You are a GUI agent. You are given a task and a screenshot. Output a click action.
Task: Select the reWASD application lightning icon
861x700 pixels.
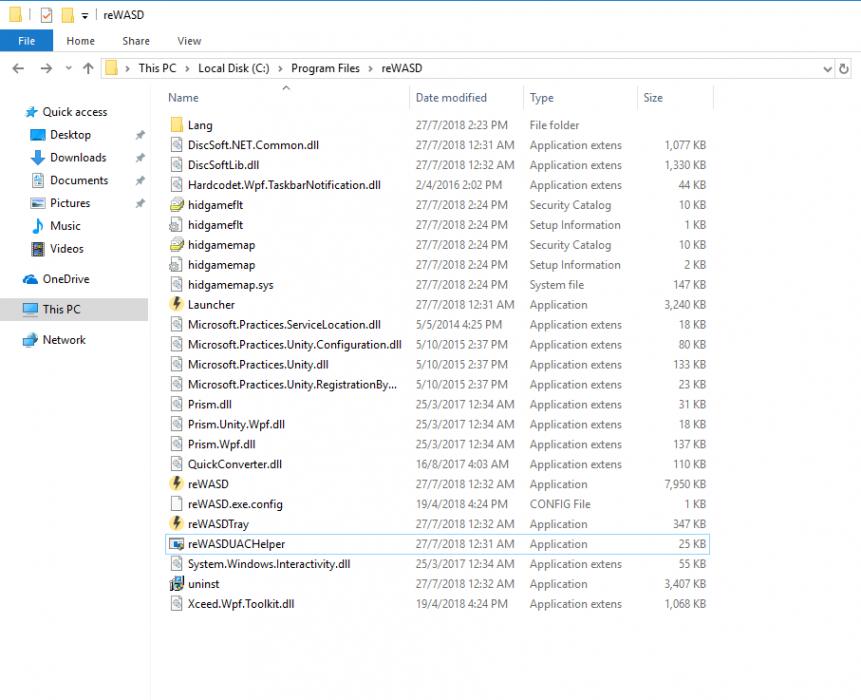176,484
